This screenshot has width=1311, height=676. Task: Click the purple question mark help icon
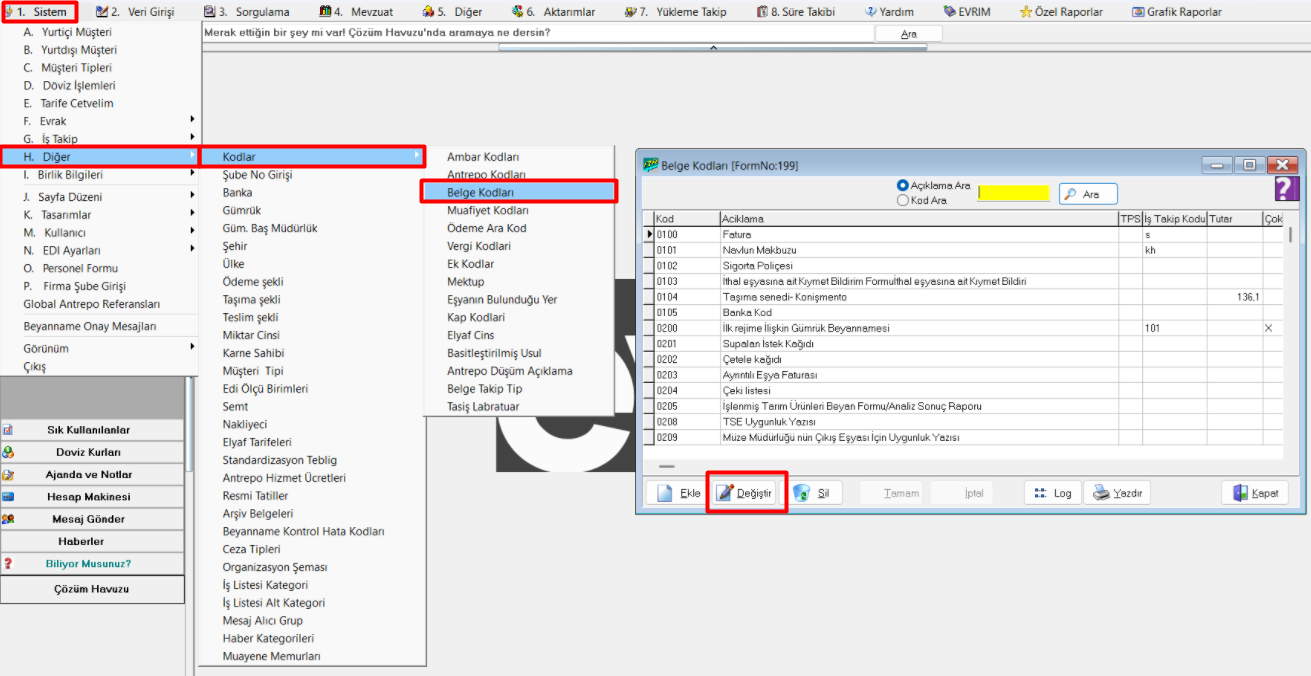pos(1286,189)
